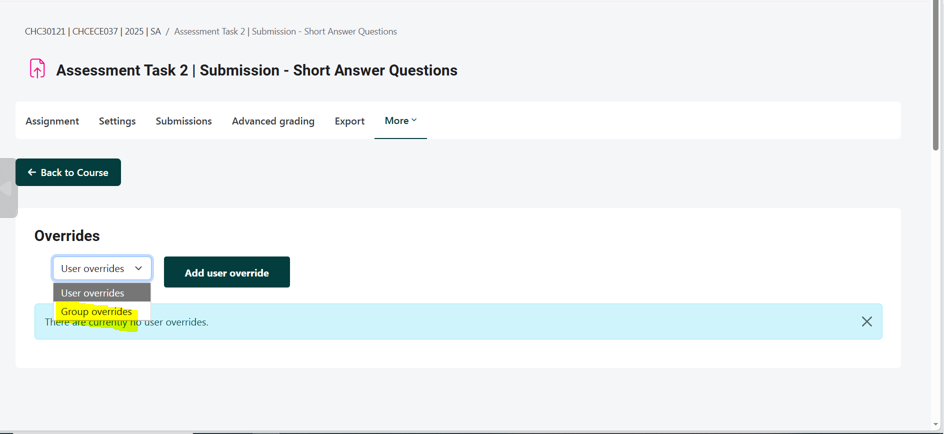This screenshot has width=944, height=434.
Task: Click the scrollbar up arrow
Action: (936, 5)
